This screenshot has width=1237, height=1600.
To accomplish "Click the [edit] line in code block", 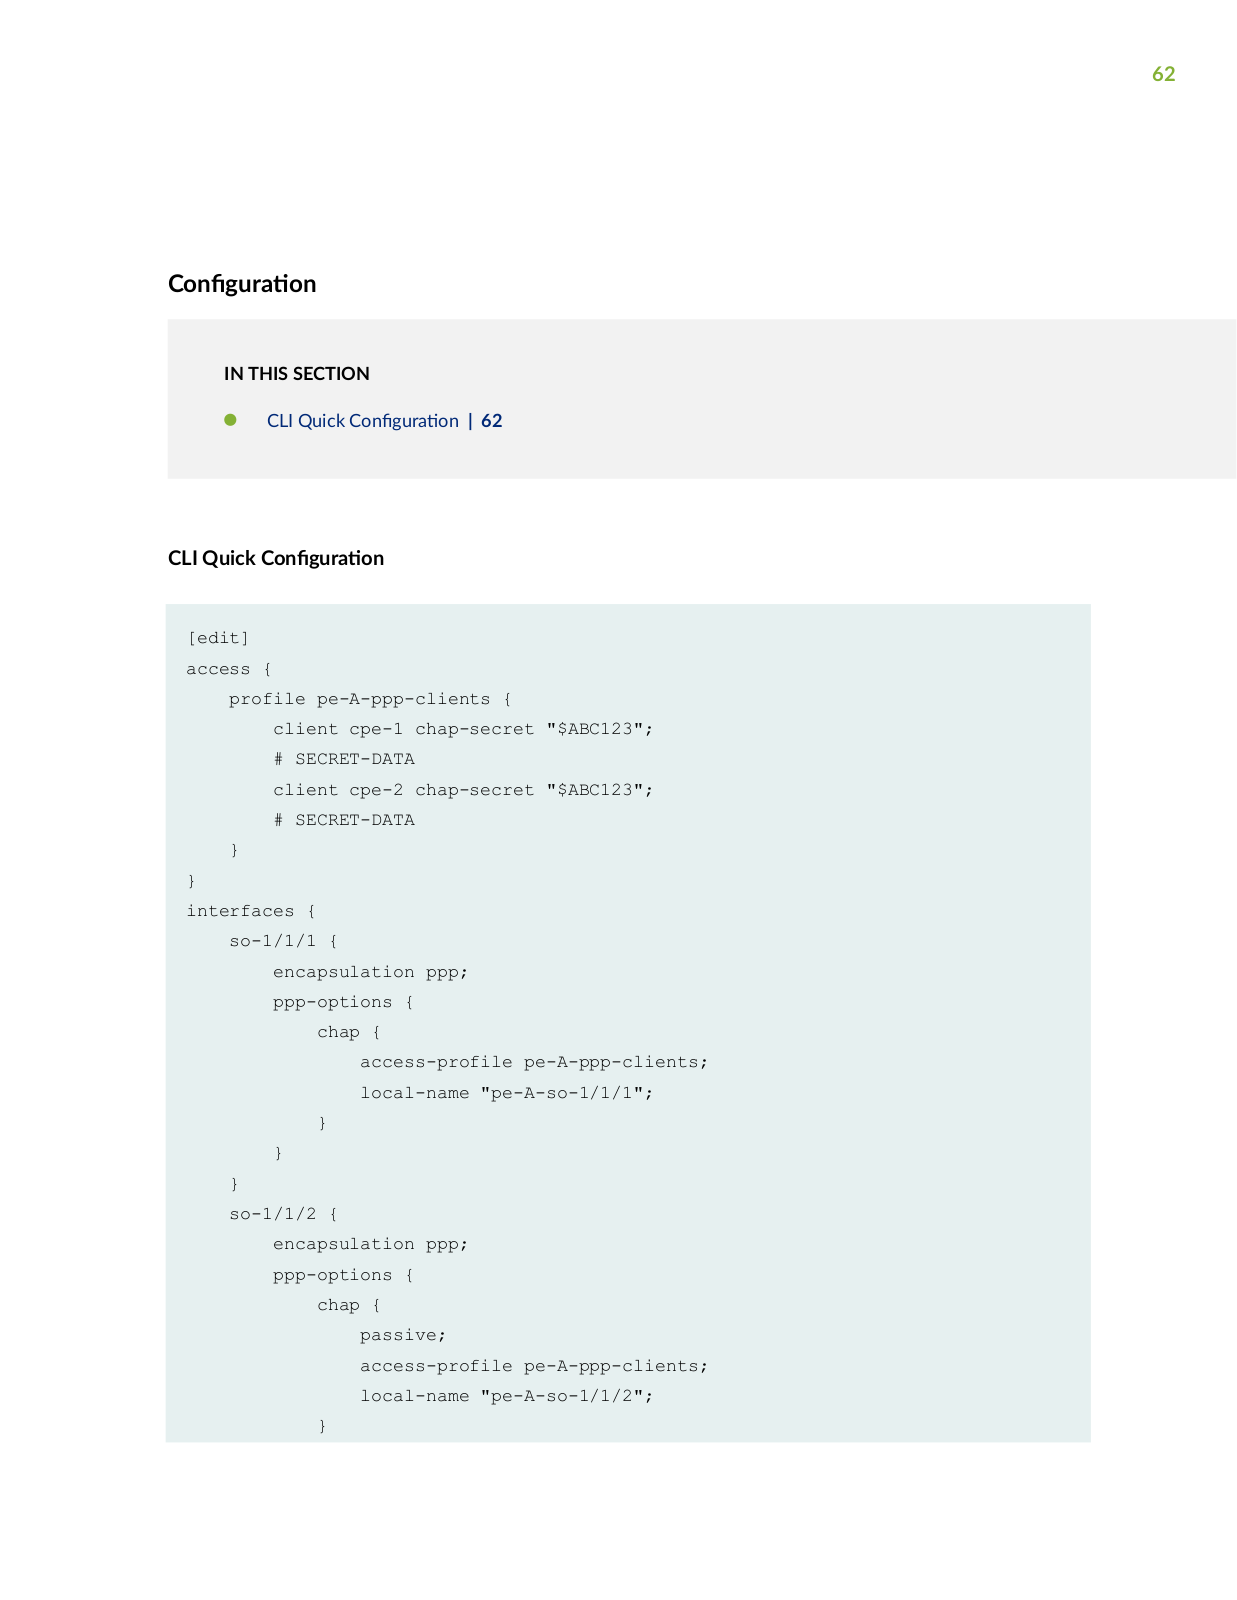I will click(x=218, y=638).
